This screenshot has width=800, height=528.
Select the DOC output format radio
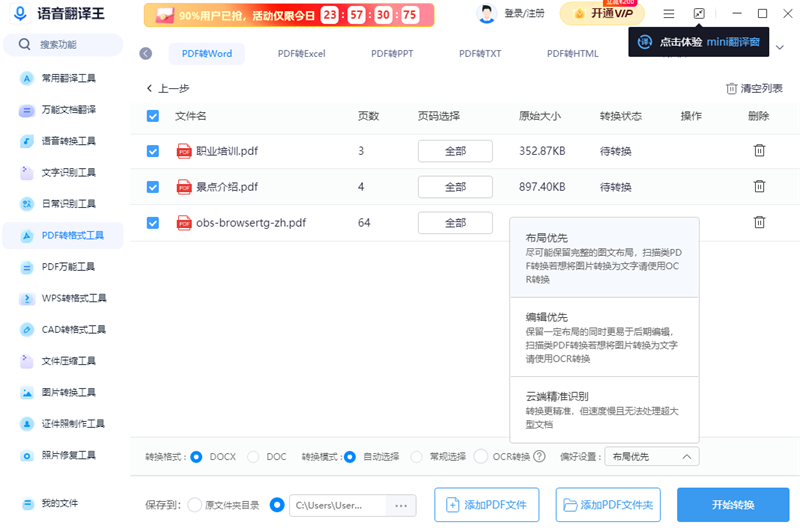pyautogui.click(x=253, y=457)
